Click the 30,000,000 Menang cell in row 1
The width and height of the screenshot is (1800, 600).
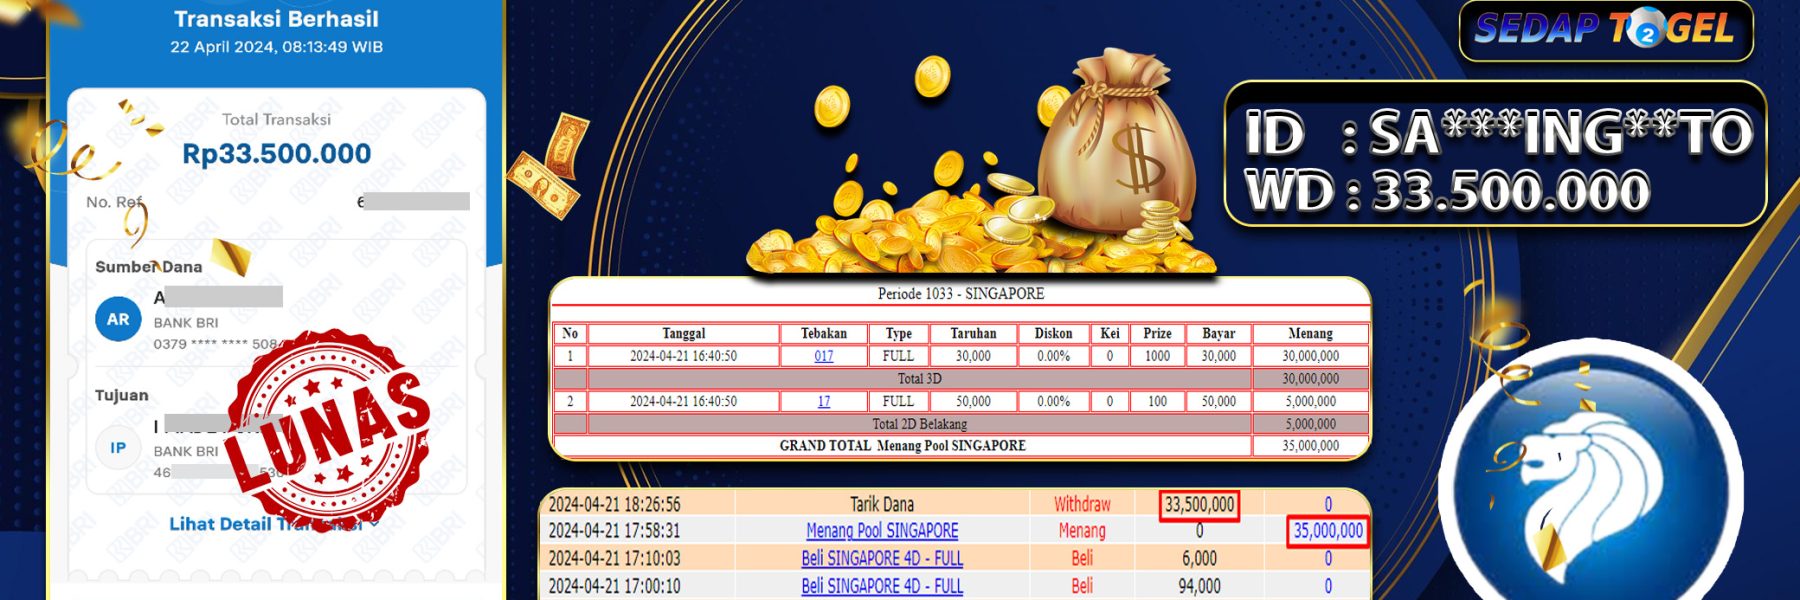[1310, 356]
